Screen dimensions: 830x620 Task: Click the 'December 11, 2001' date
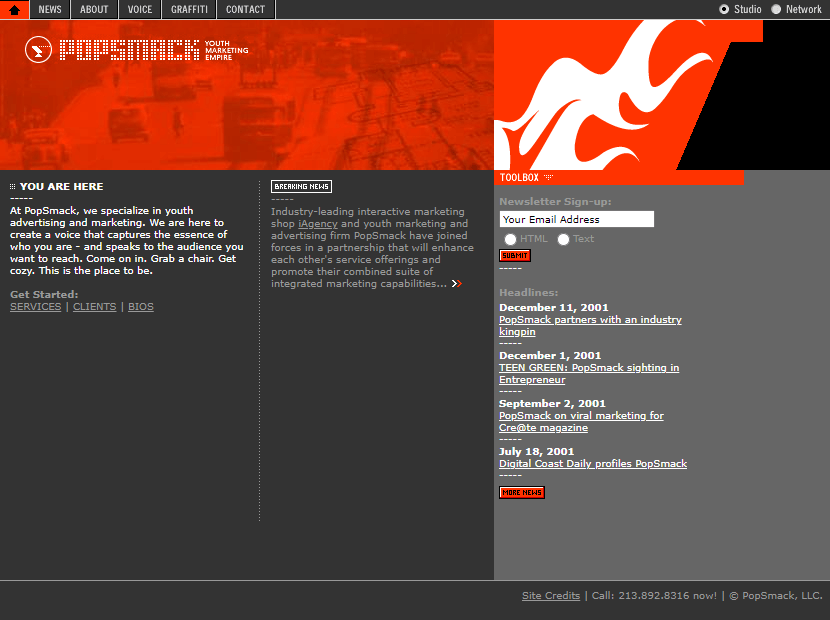554,308
